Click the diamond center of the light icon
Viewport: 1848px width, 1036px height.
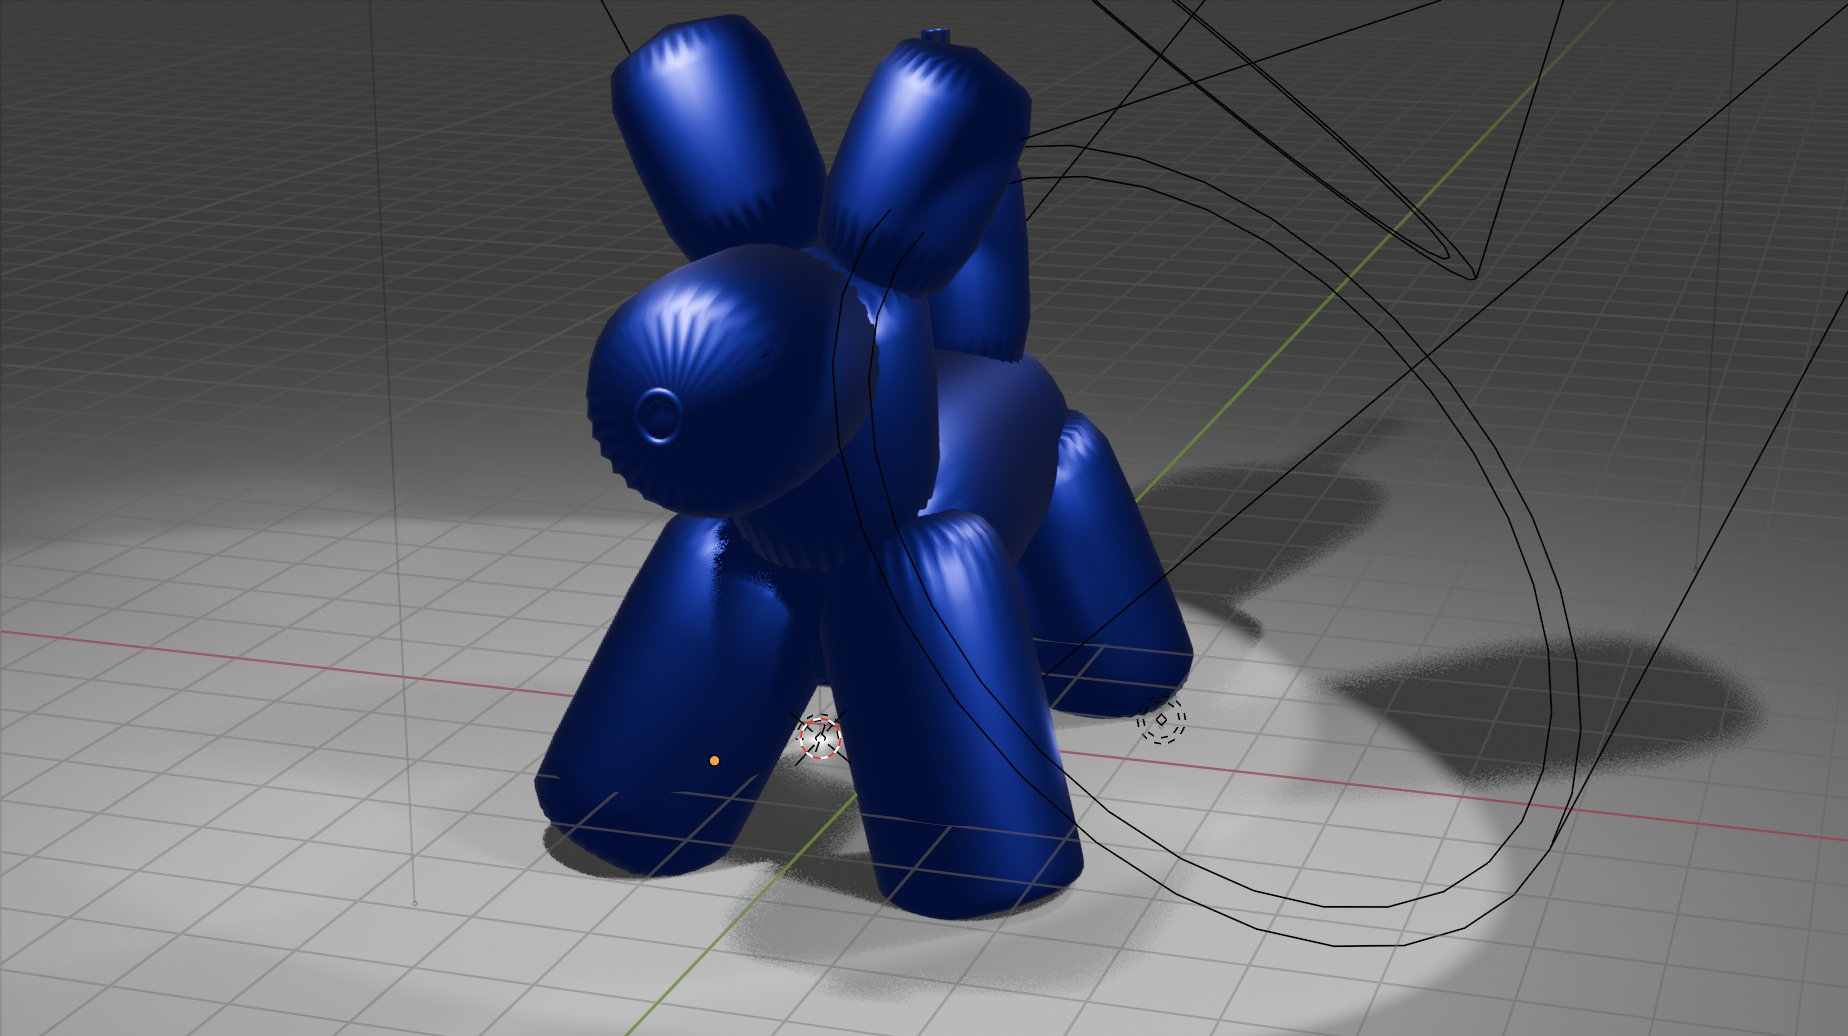(x=1161, y=719)
